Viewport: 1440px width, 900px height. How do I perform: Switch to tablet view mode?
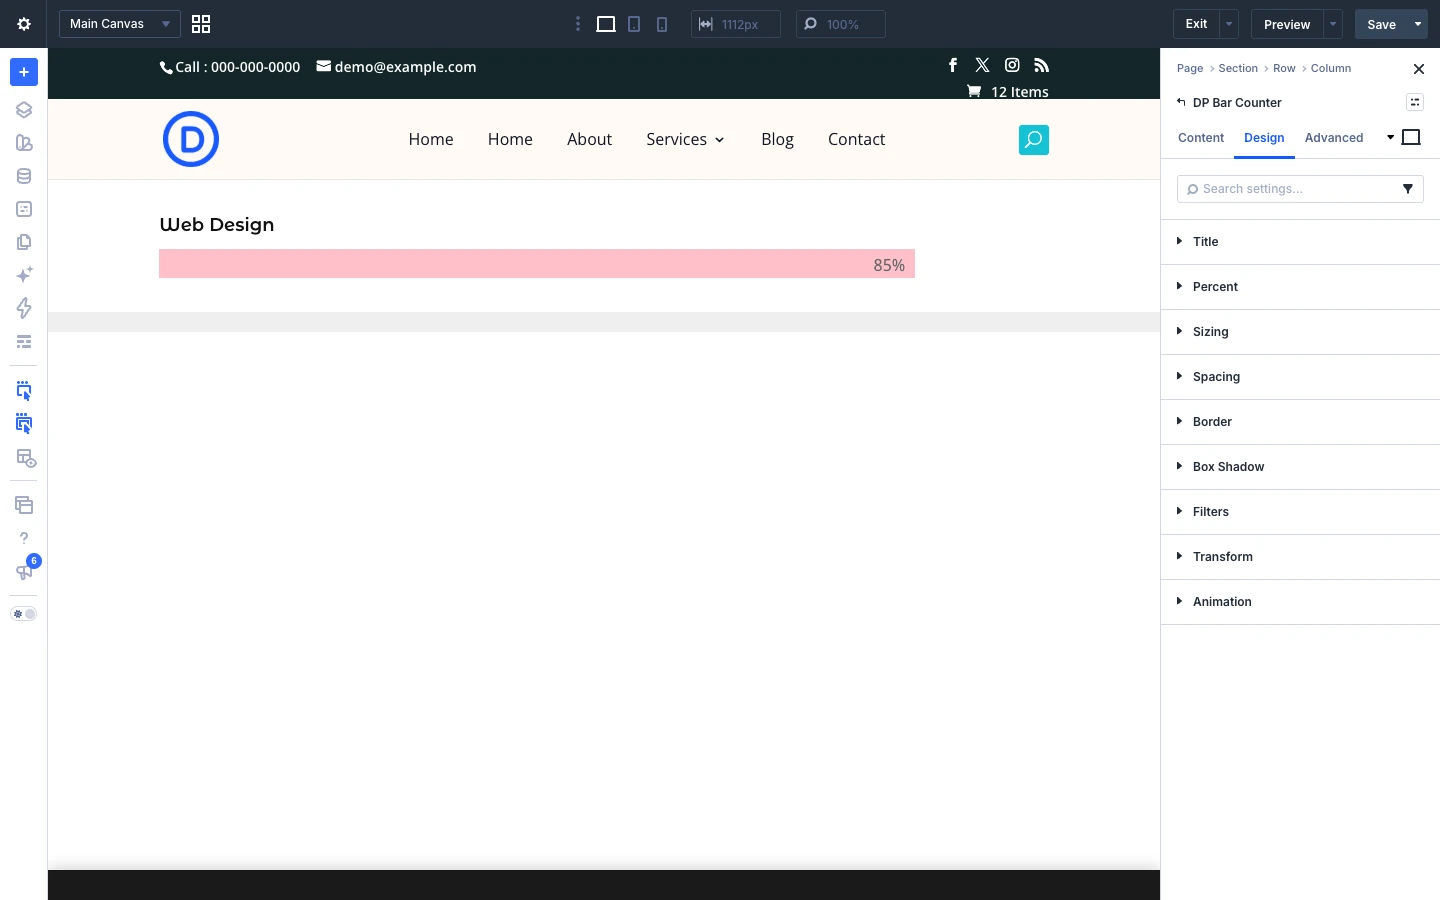point(634,24)
